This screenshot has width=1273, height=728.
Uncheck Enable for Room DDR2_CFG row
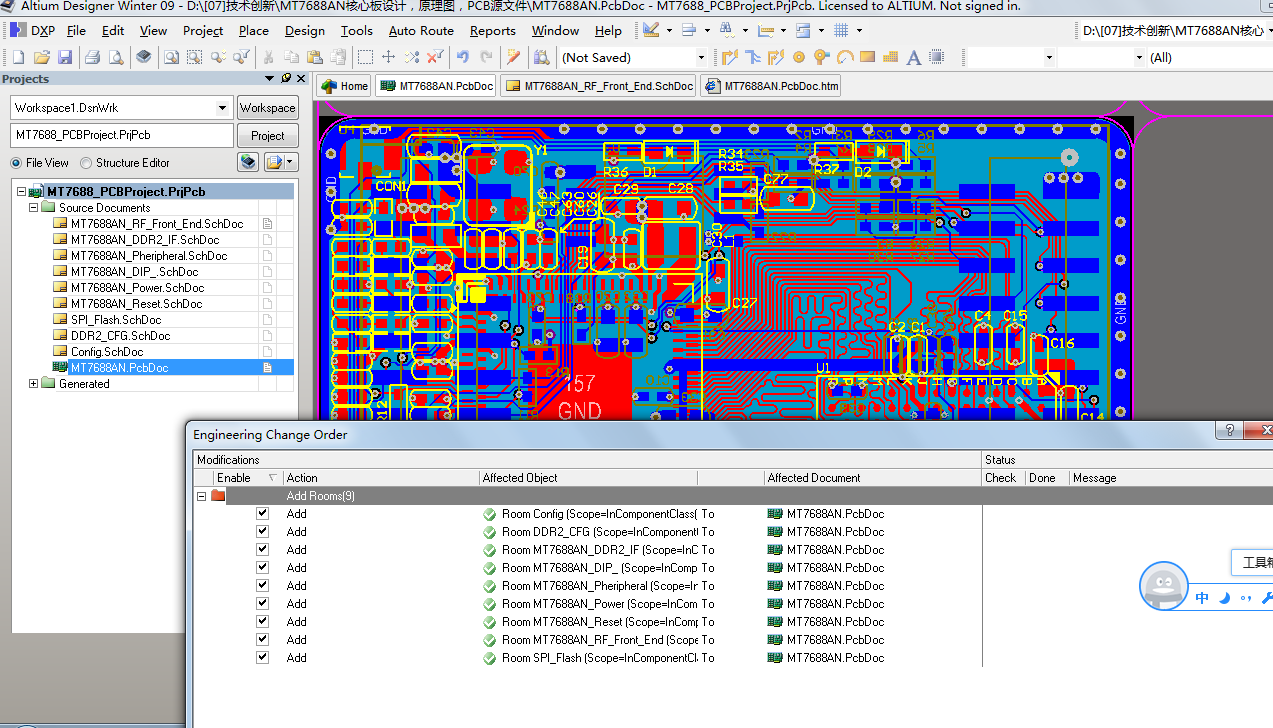(x=262, y=531)
